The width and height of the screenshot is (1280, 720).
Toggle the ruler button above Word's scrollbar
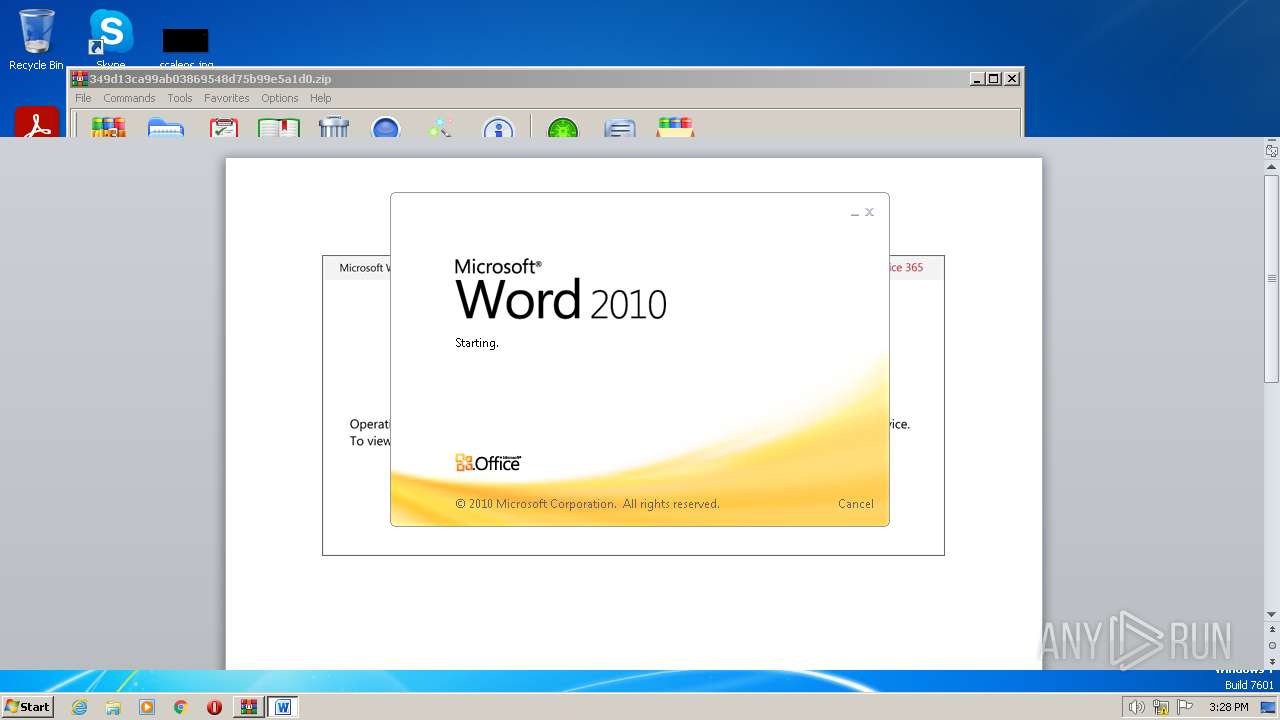(1272, 151)
